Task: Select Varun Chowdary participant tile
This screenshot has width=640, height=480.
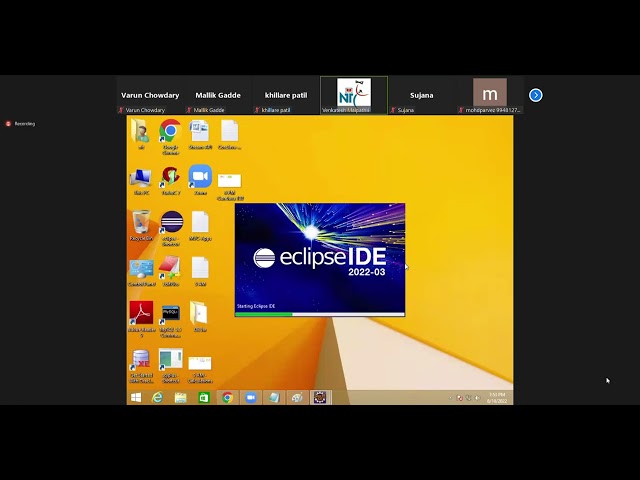Action: click(150, 95)
